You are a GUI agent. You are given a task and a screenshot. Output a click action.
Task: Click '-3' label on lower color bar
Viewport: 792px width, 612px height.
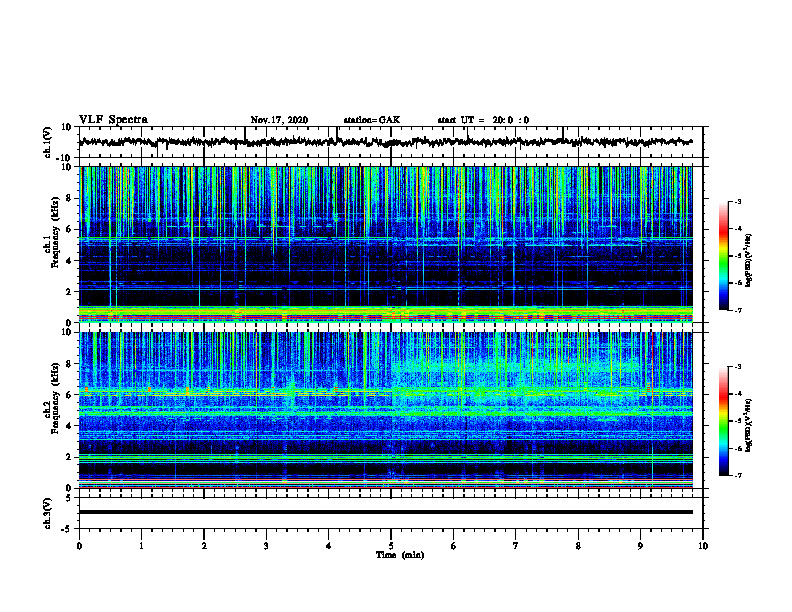click(738, 367)
